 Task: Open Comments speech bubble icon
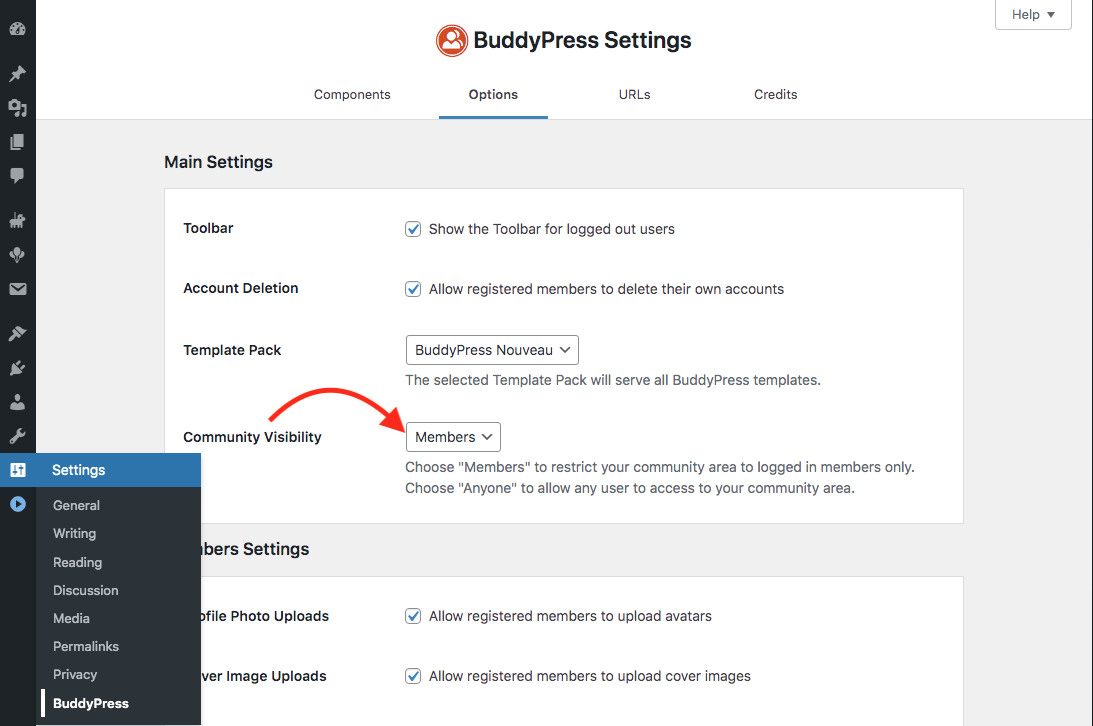coord(17,175)
